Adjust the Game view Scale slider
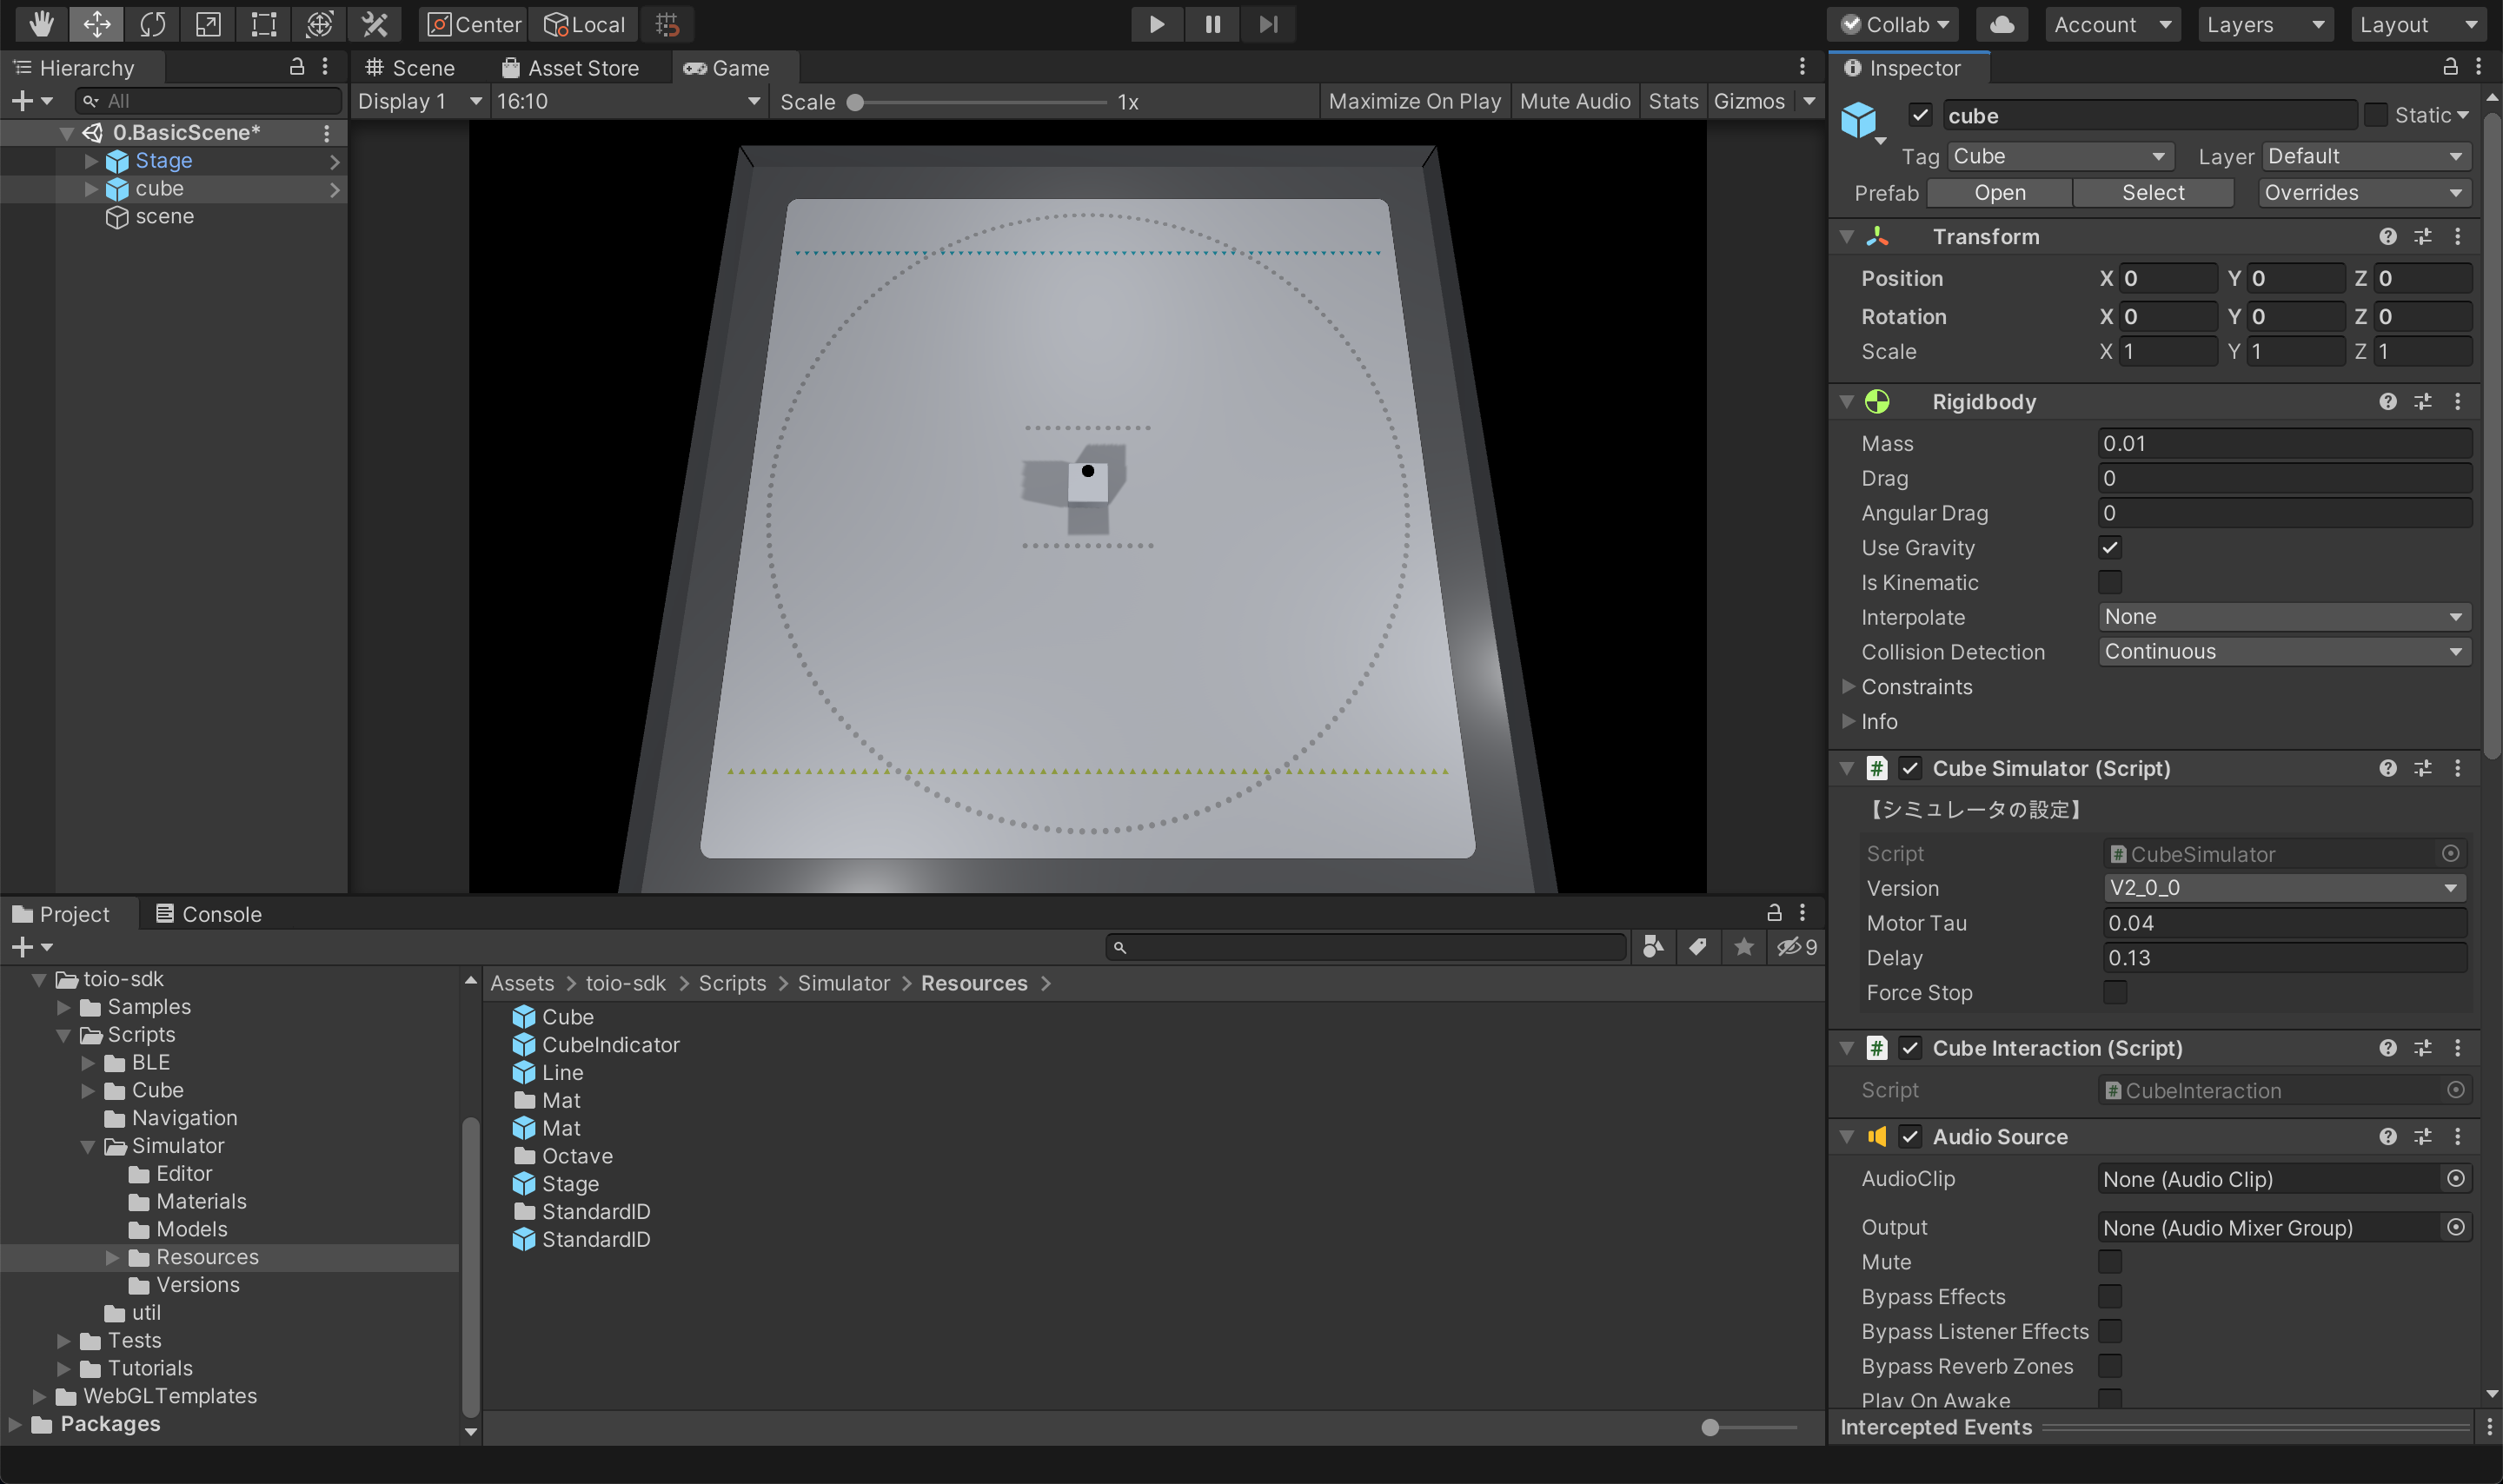This screenshot has width=2503, height=1484. [x=857, y=101]
